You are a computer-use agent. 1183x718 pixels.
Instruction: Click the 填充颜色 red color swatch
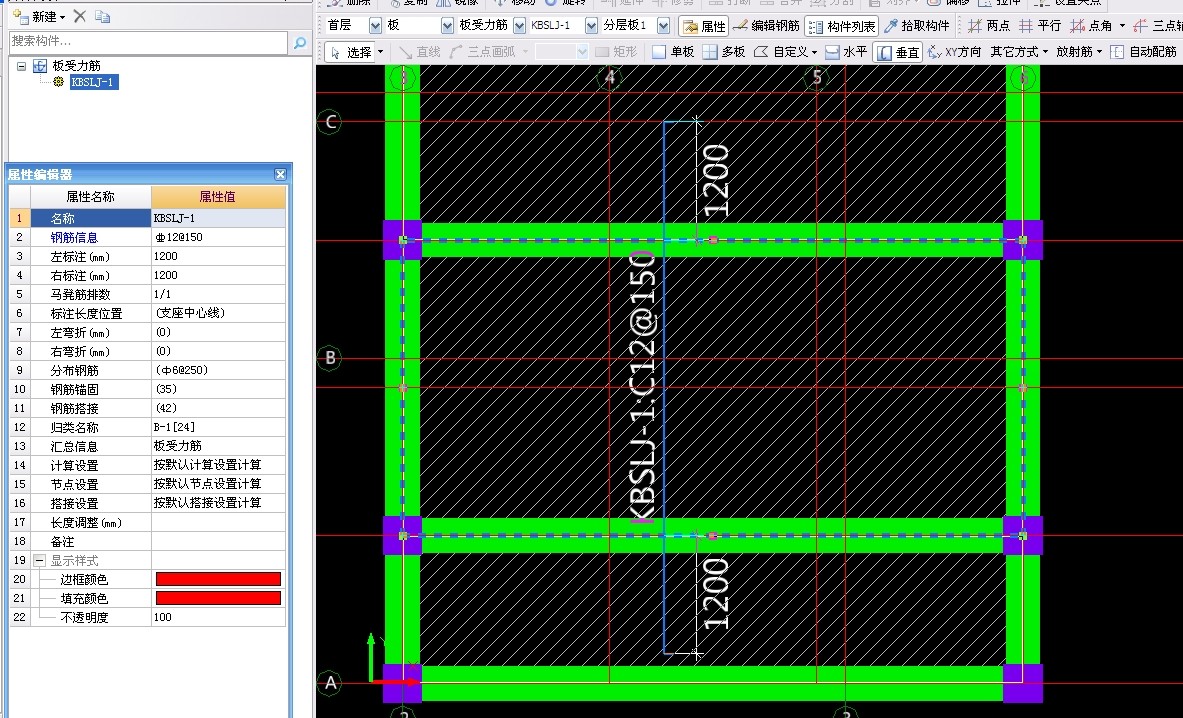(219, 598)
